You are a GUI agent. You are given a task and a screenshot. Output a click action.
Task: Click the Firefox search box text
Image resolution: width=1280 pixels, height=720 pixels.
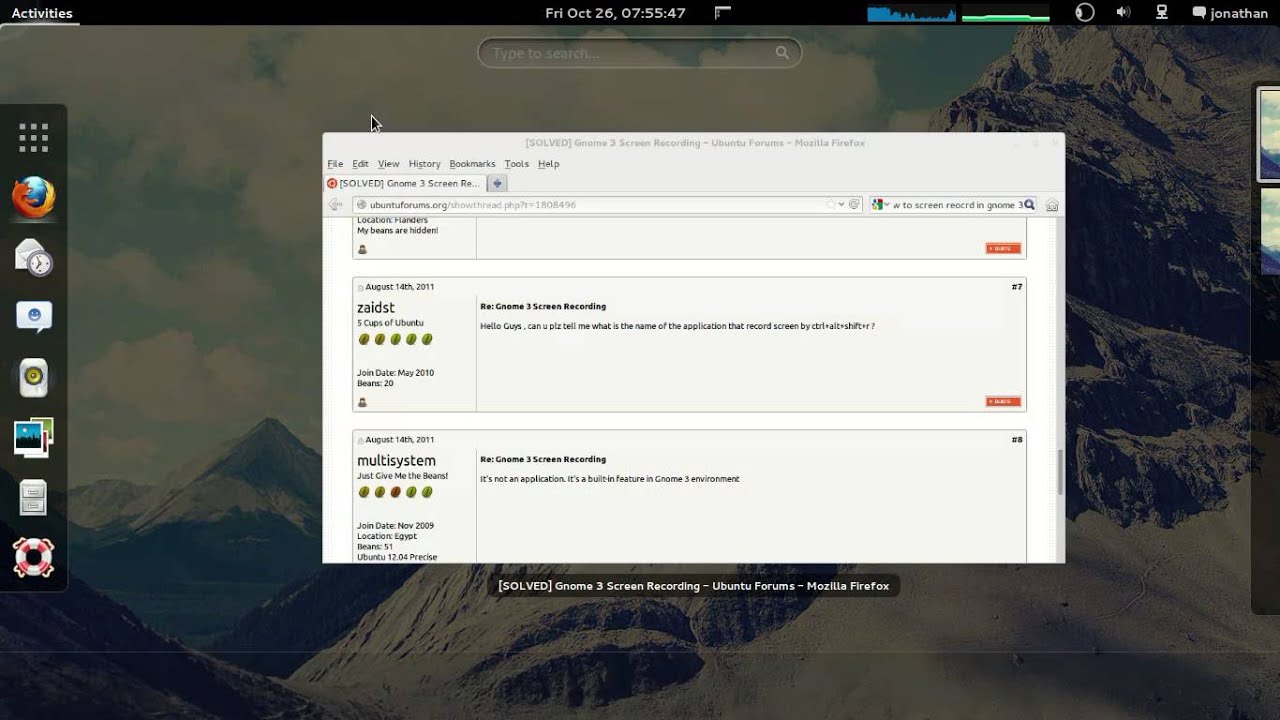pyautogui.click(x=957, y=205)
